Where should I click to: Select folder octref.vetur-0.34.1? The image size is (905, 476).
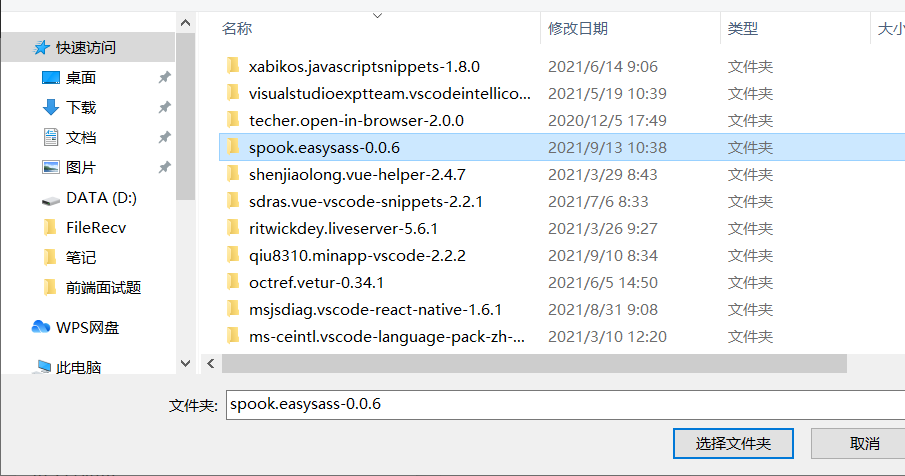[x=316, y=283]
